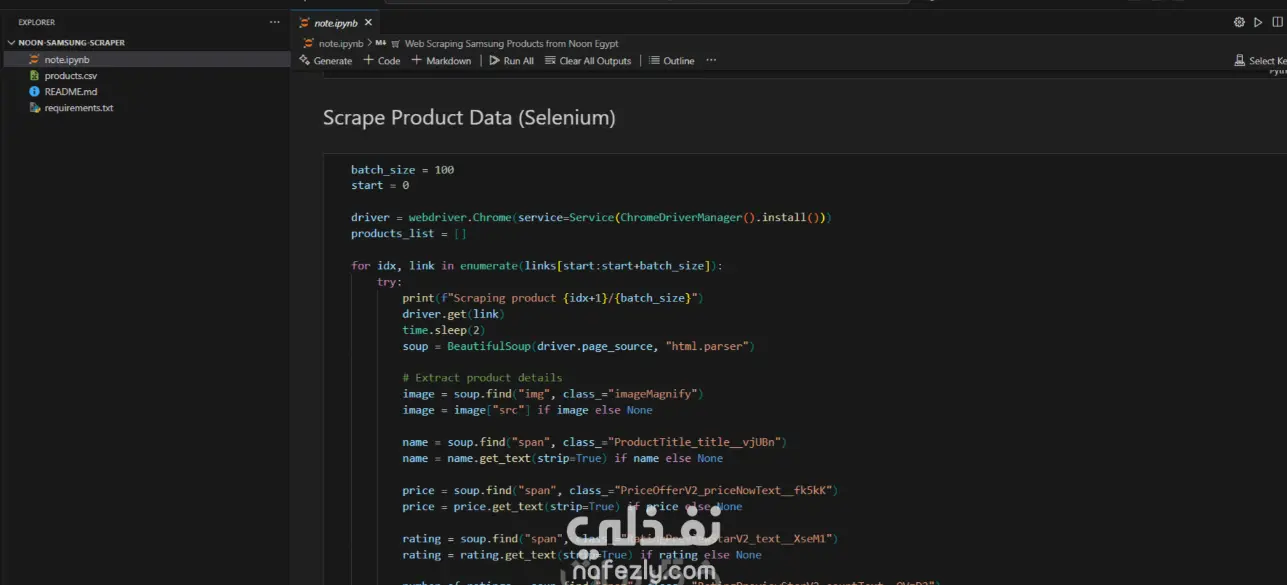The width and height of the screenshot is (1287, 585).
Task: Click the EXPLORER panel title
Action: click(37, 22)
